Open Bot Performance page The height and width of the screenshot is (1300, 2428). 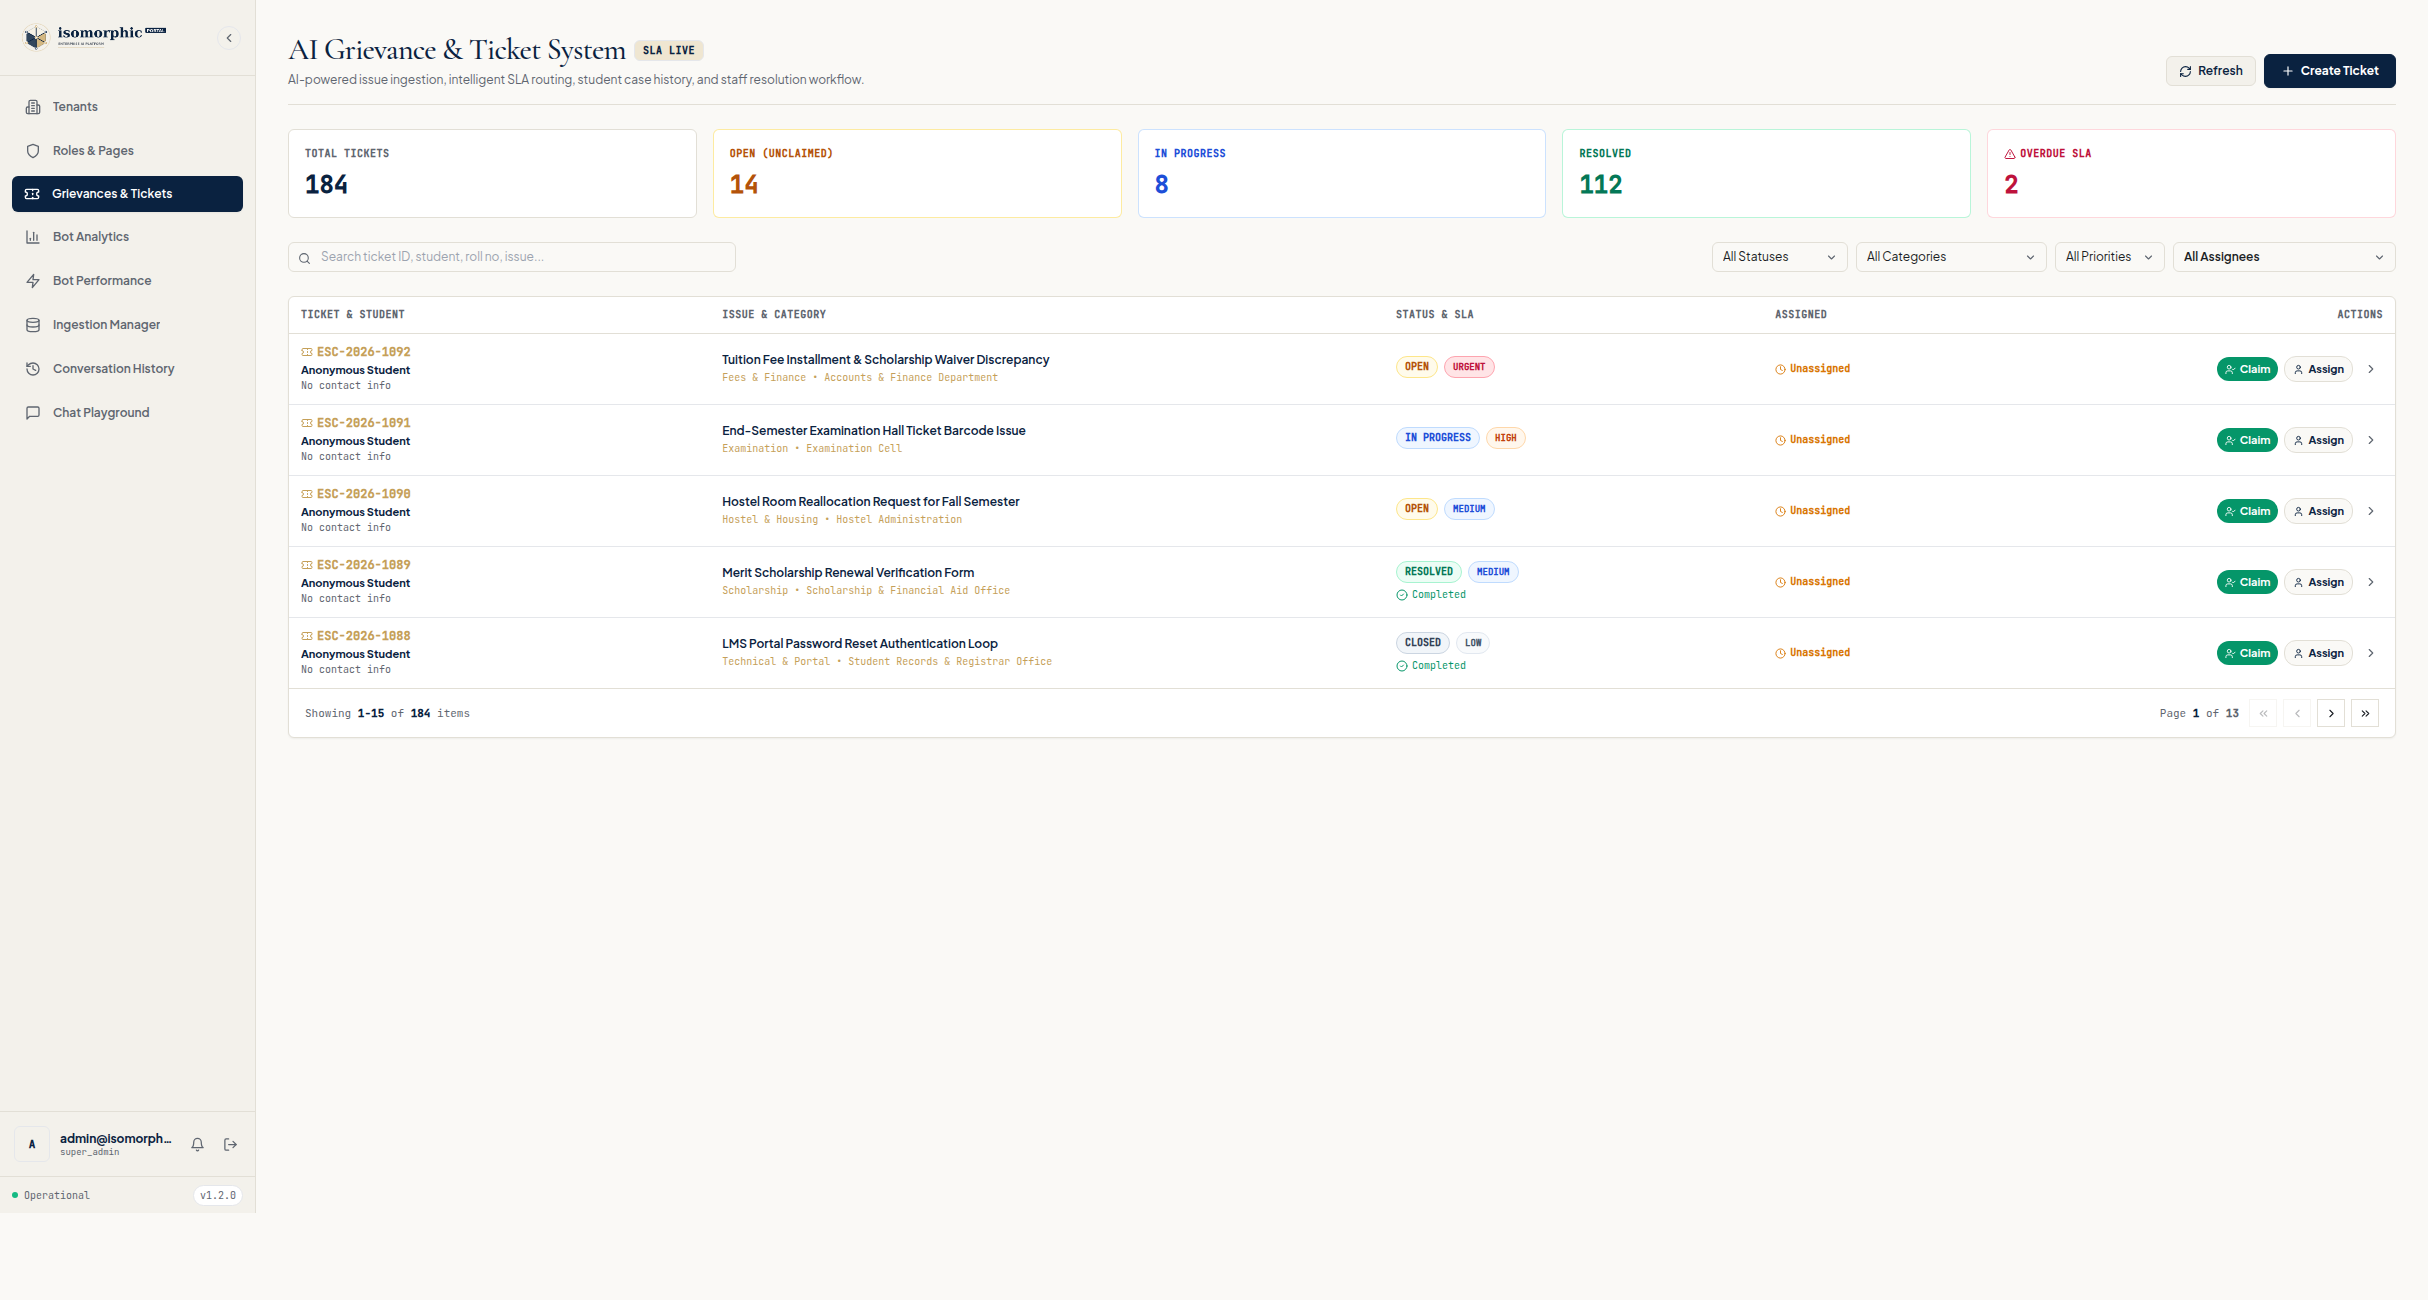(x=127, y=281)
